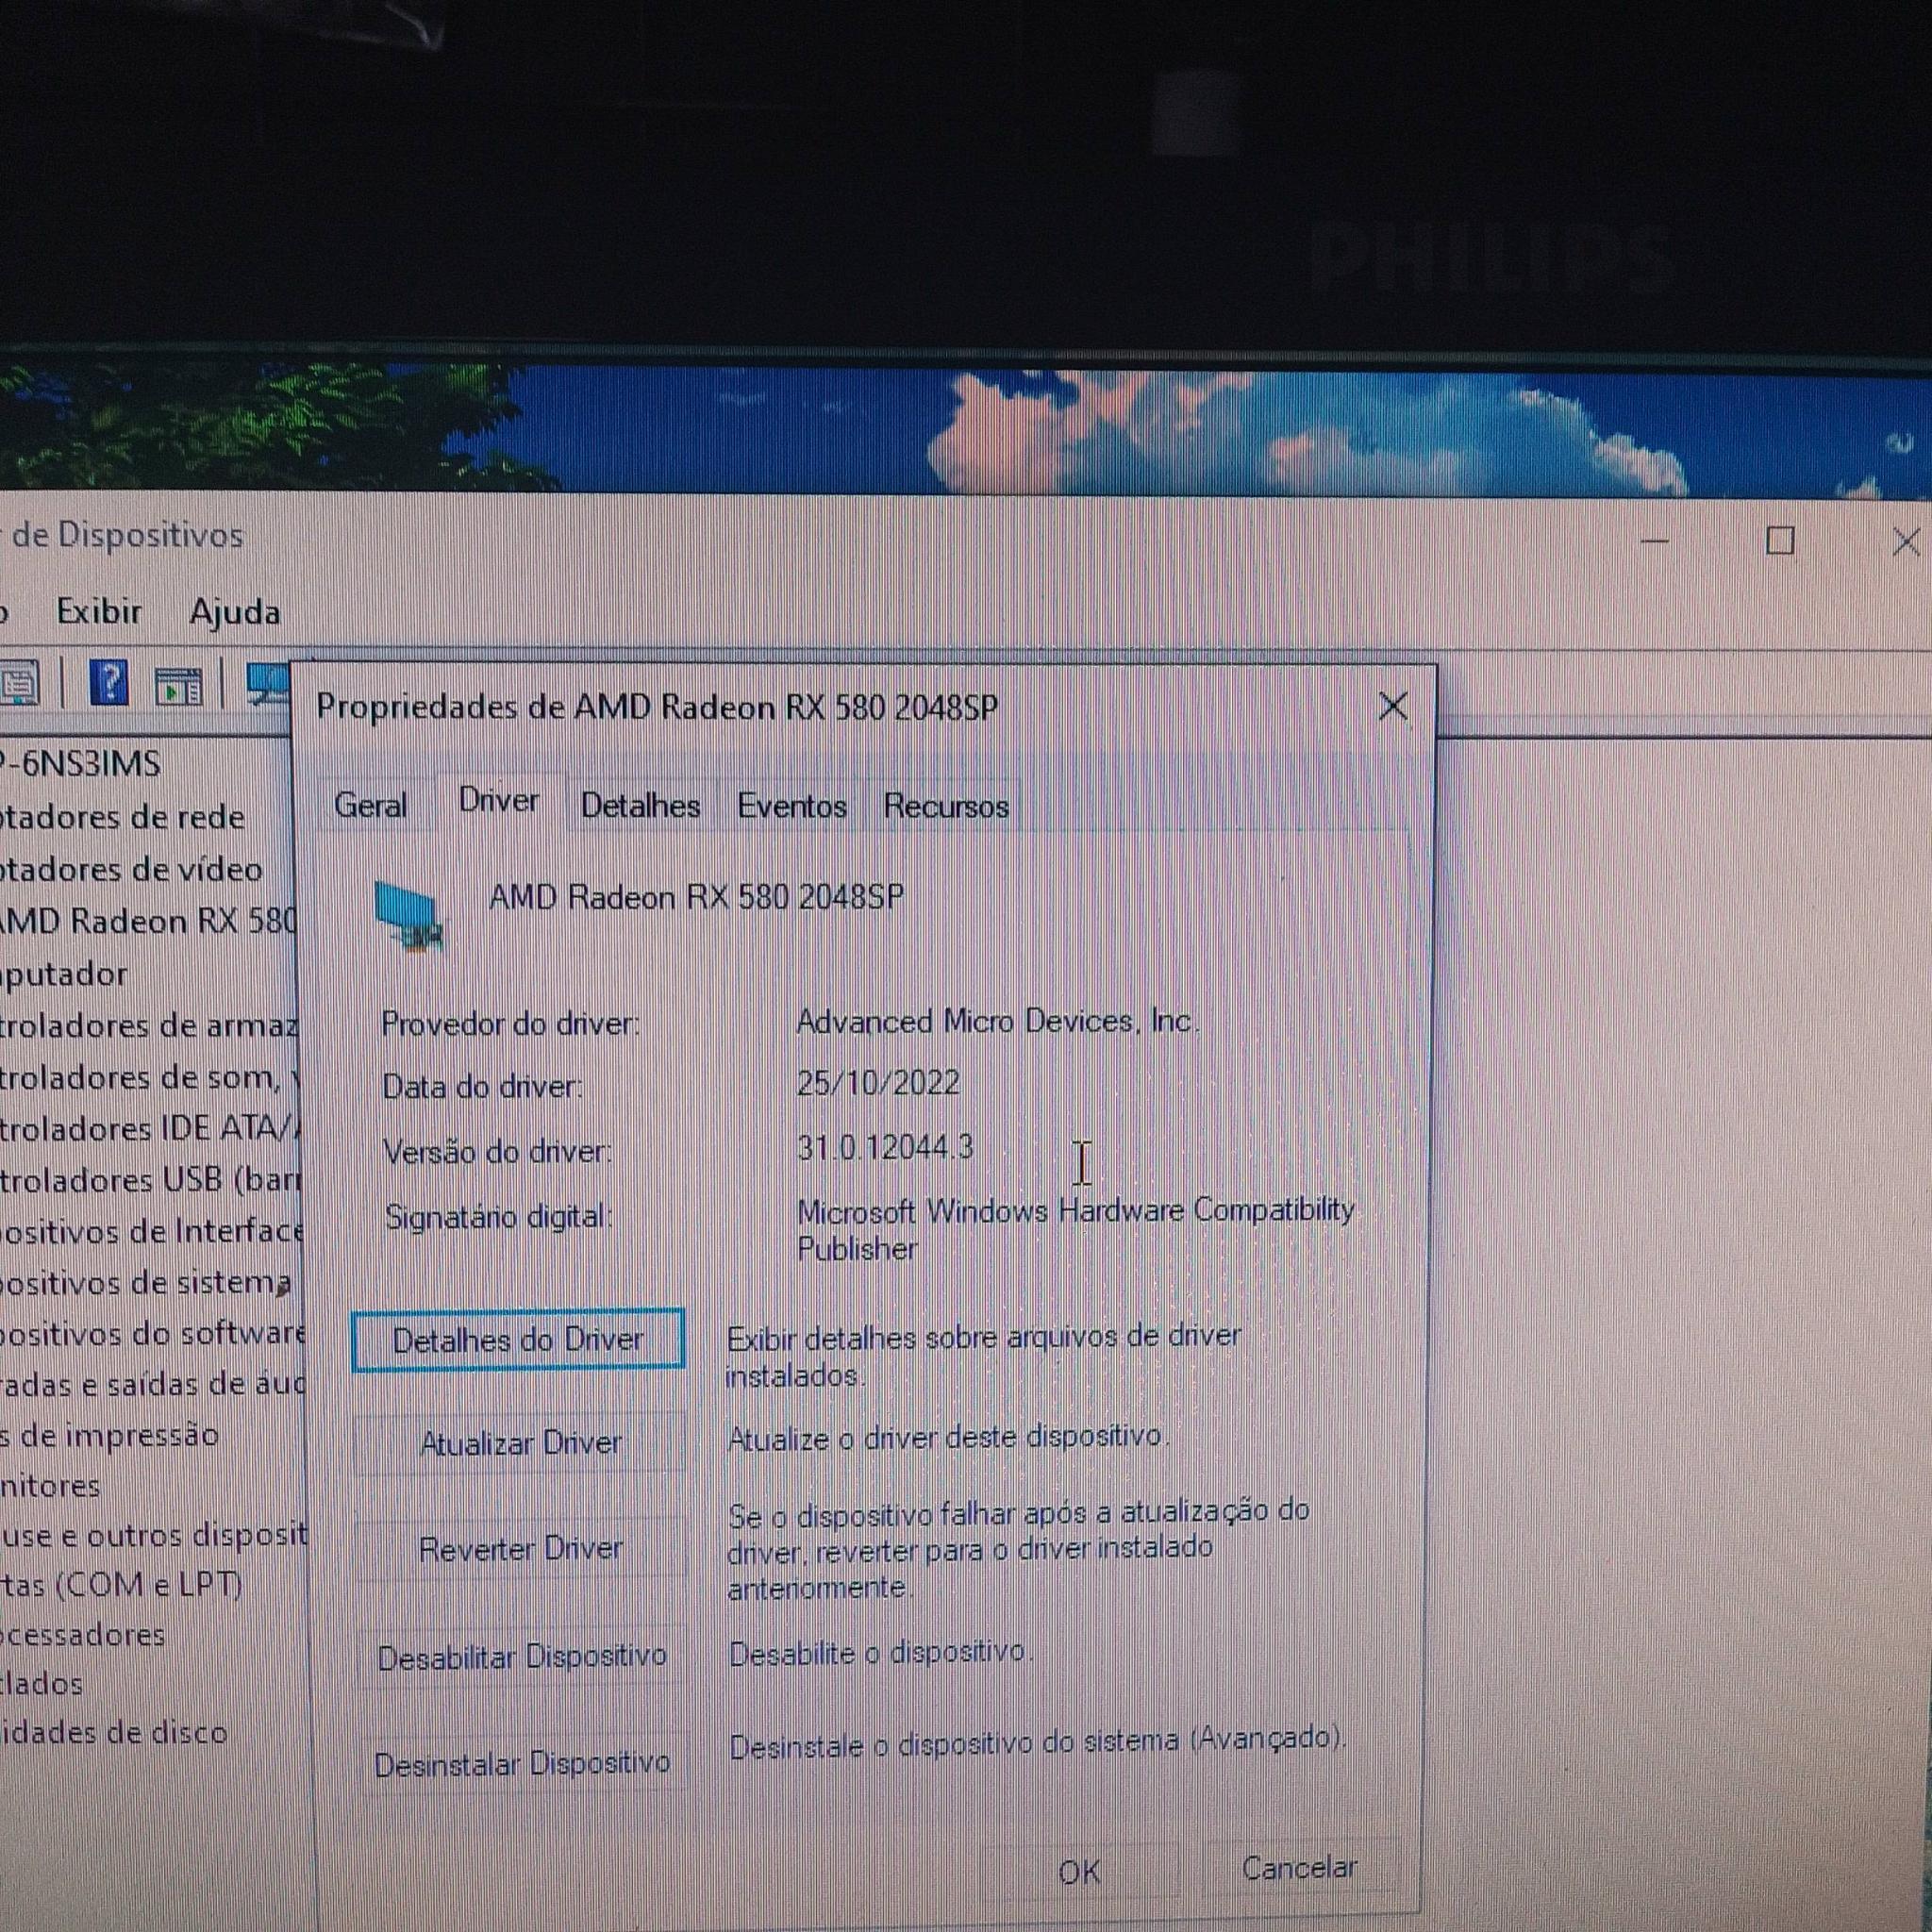Select the network adapters tree item
1932x1932 pixels.
pos(122,817)
